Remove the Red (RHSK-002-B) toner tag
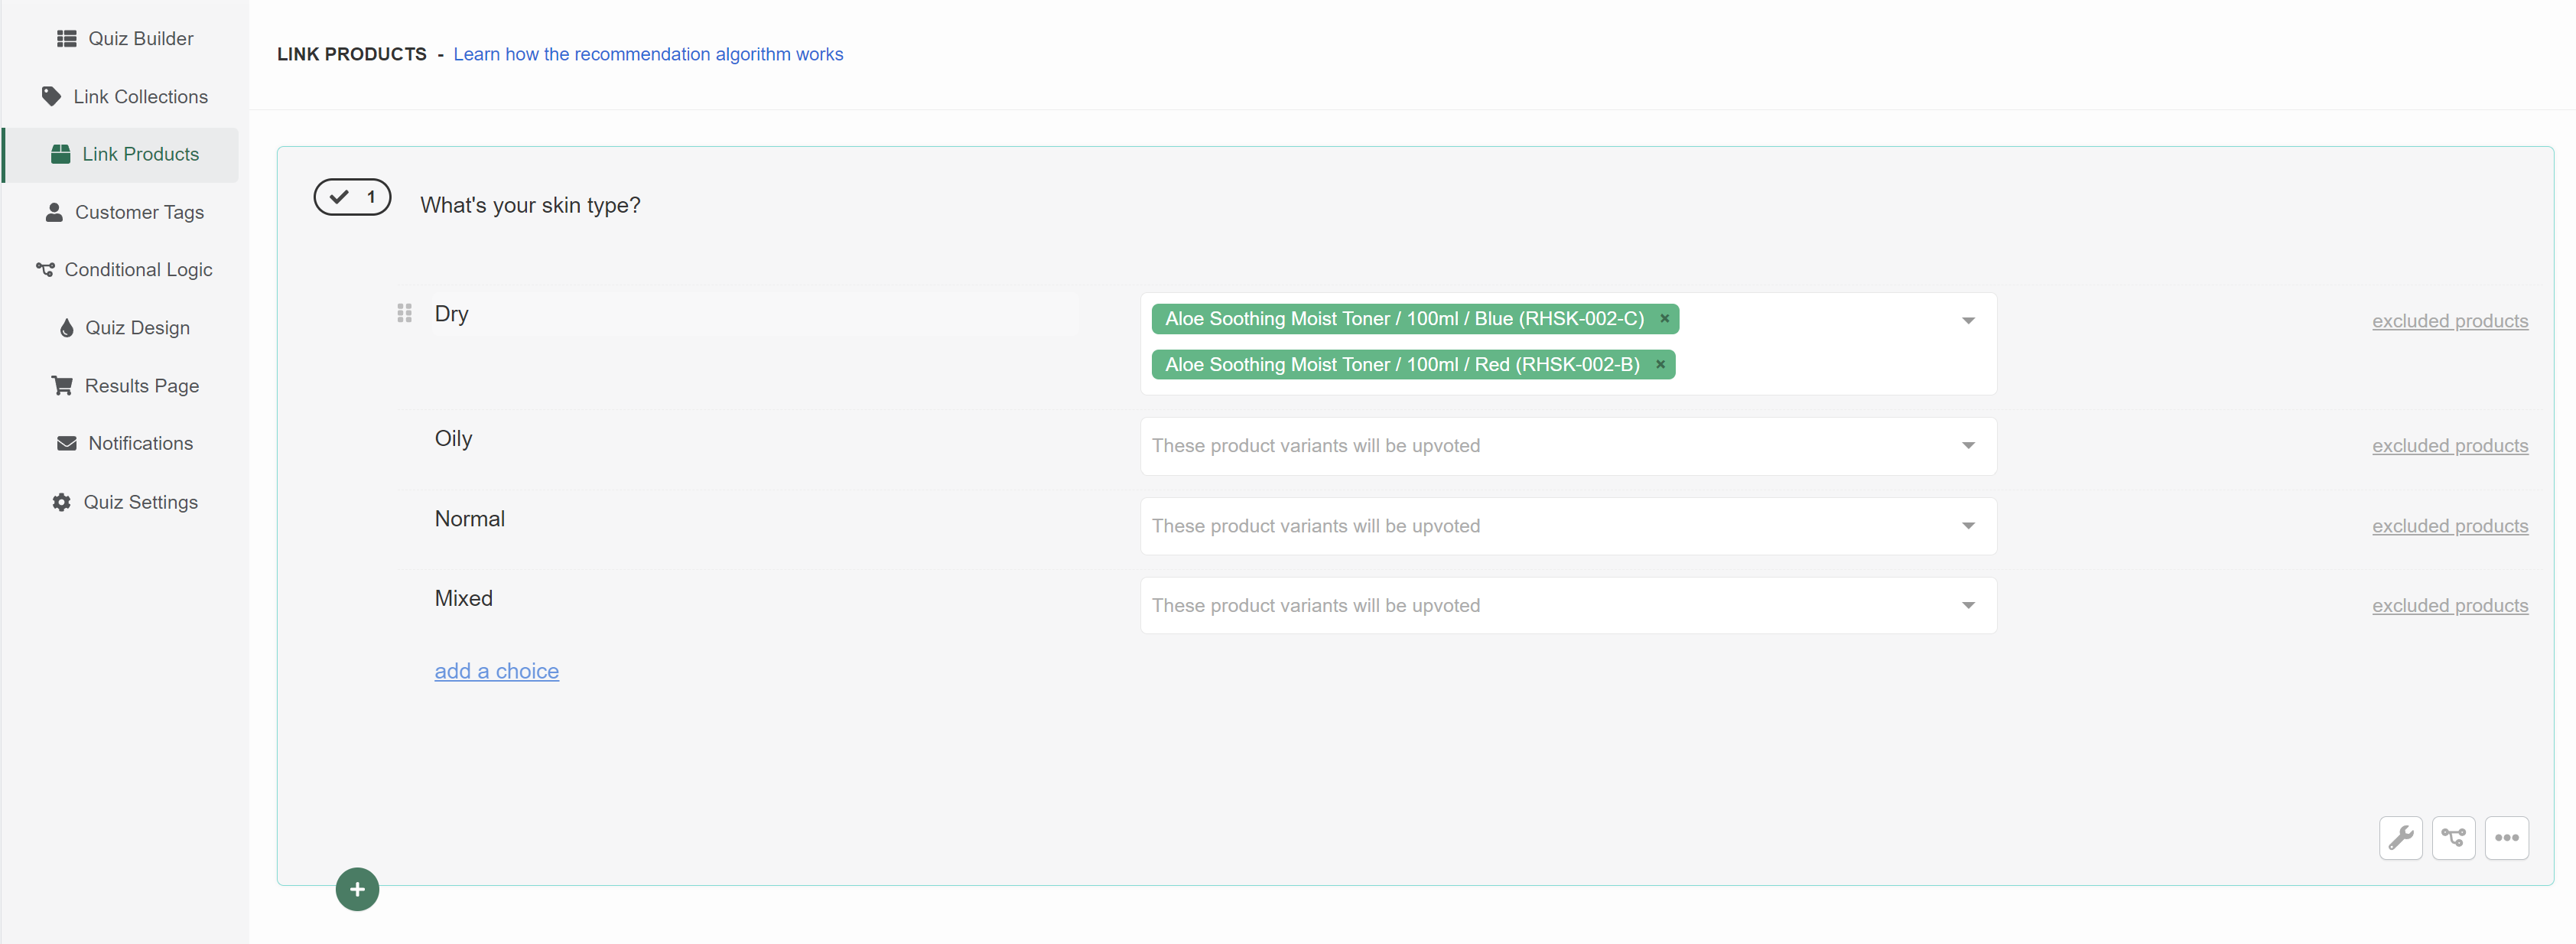 tap(1660, 364)
